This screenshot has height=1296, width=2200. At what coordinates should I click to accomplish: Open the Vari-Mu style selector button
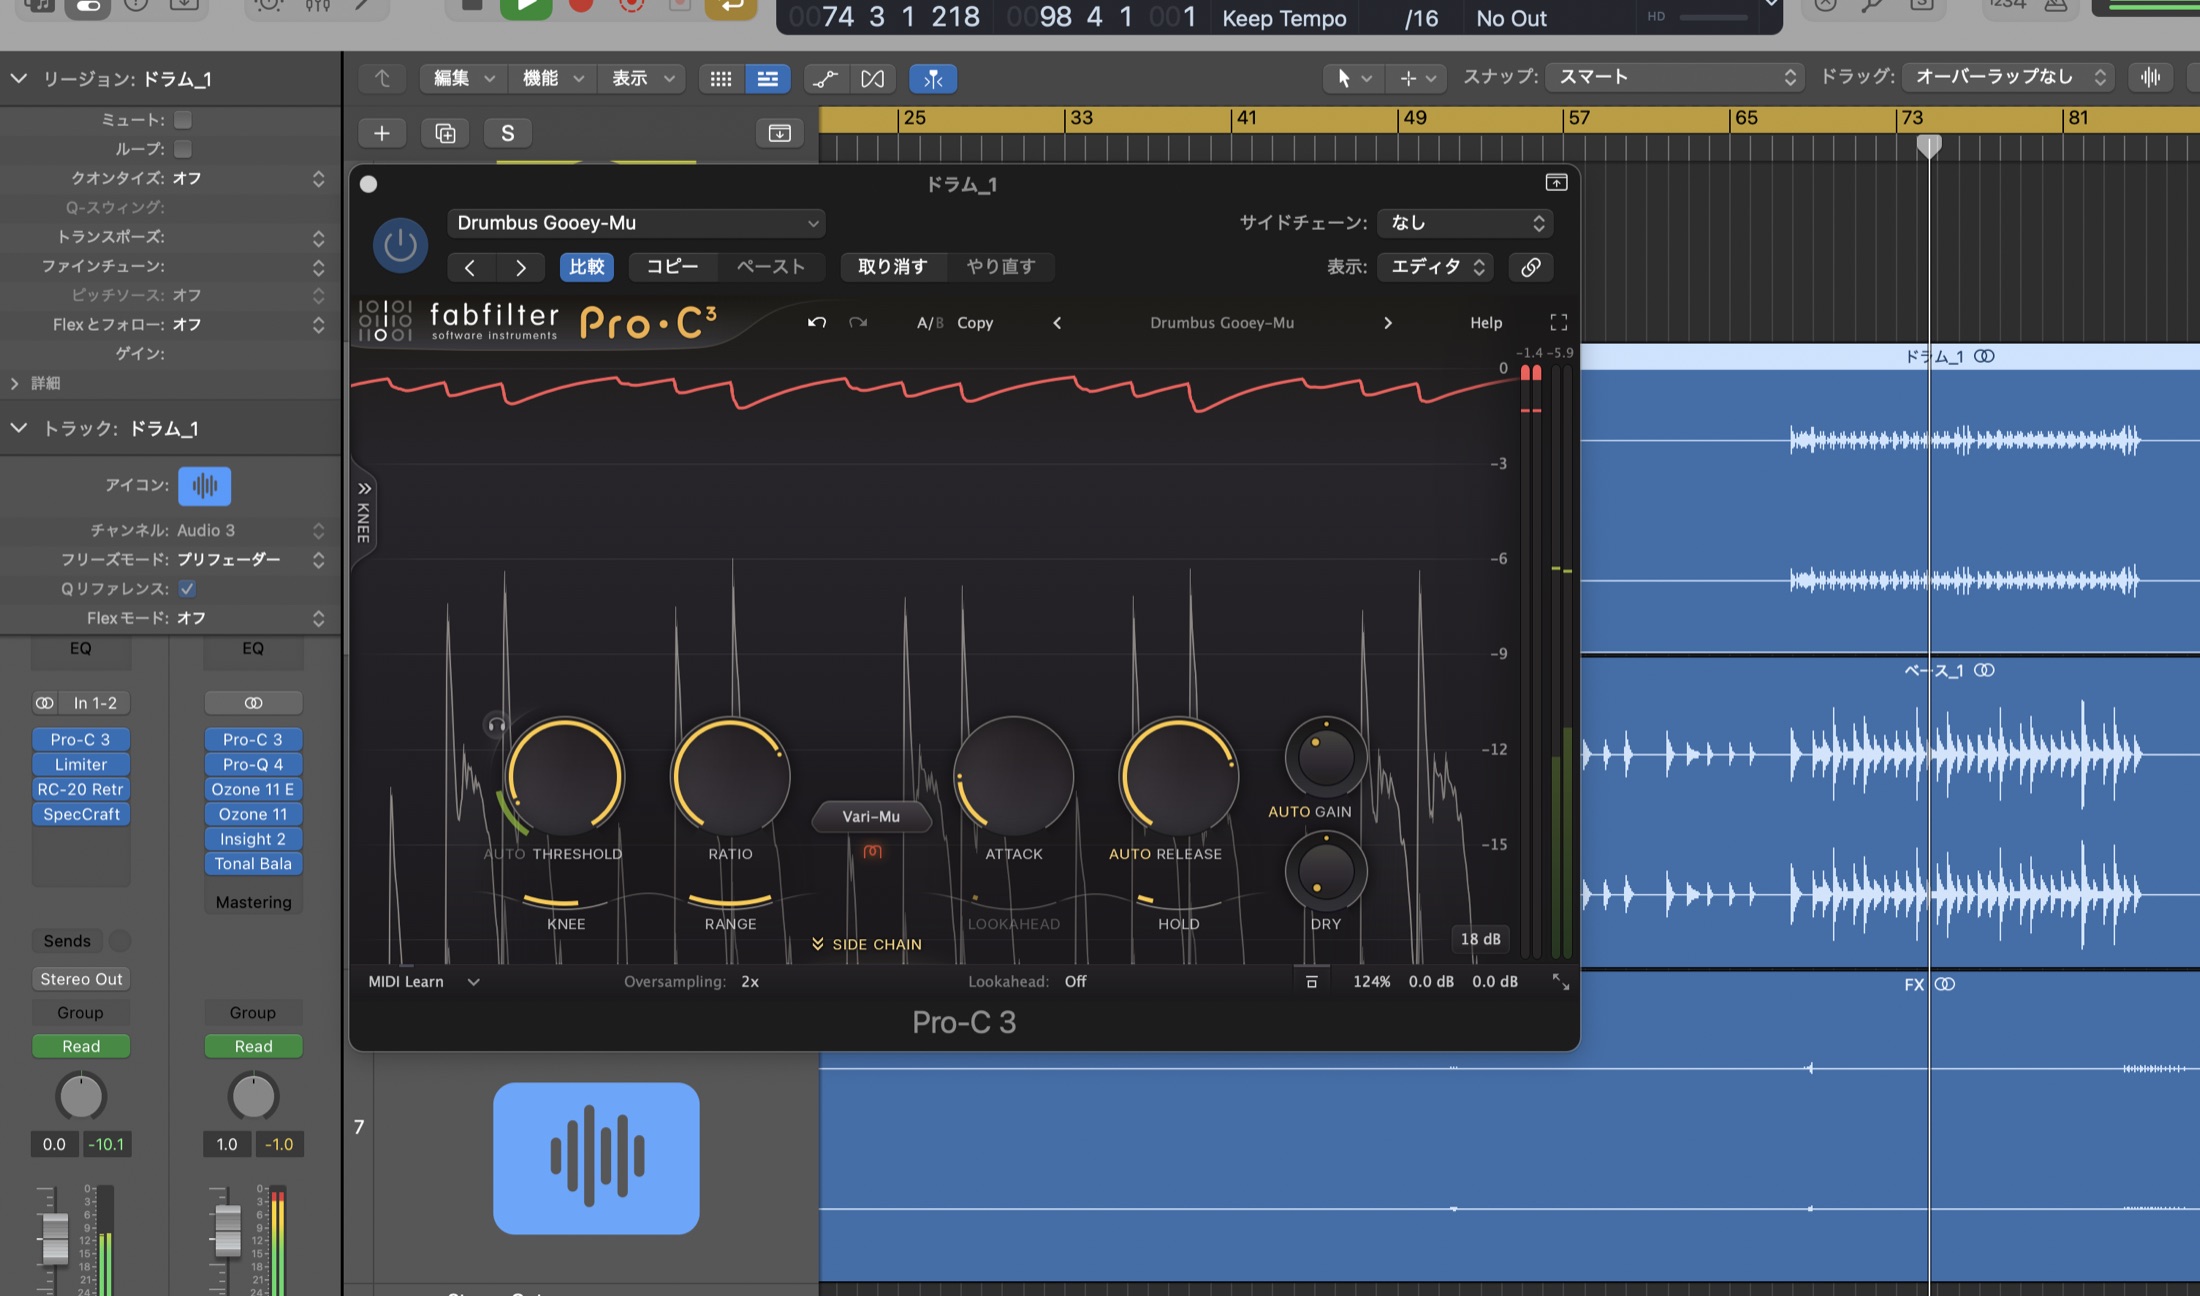point(871,816)
